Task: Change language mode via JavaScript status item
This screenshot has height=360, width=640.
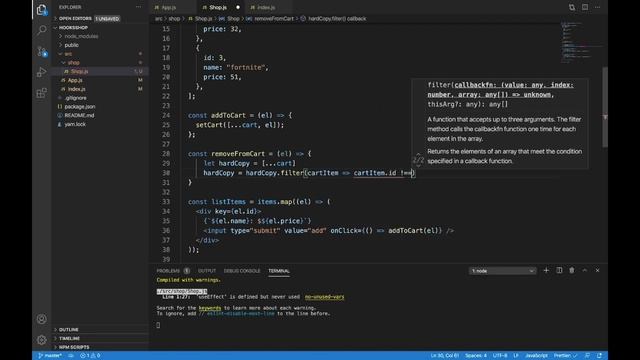Action: 536,356
